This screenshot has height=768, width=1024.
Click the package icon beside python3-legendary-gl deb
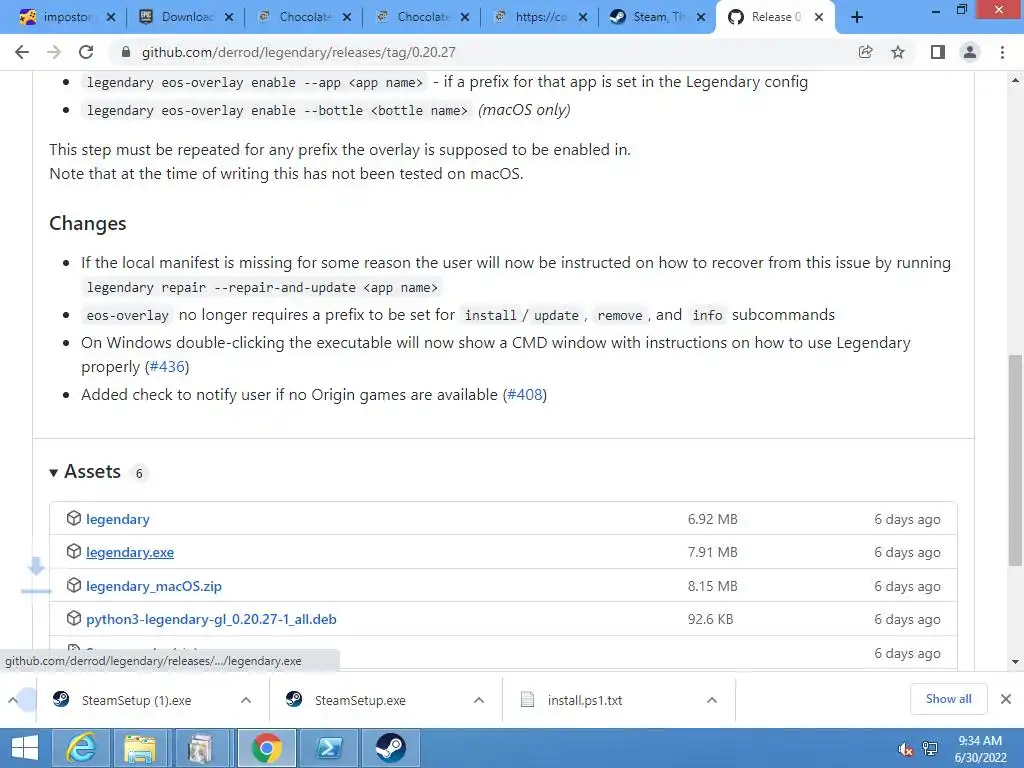(74, 618)
